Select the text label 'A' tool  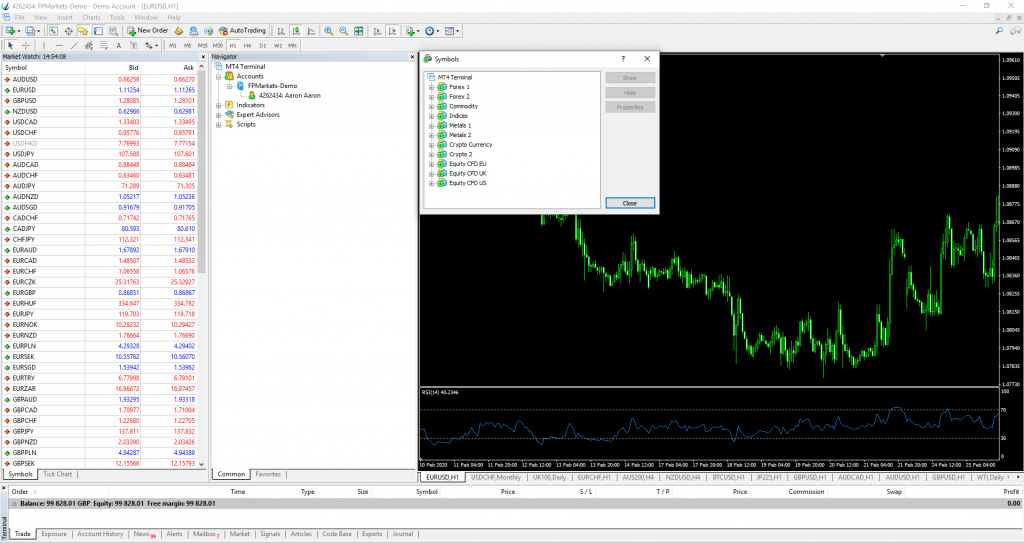tap(119, 46)
